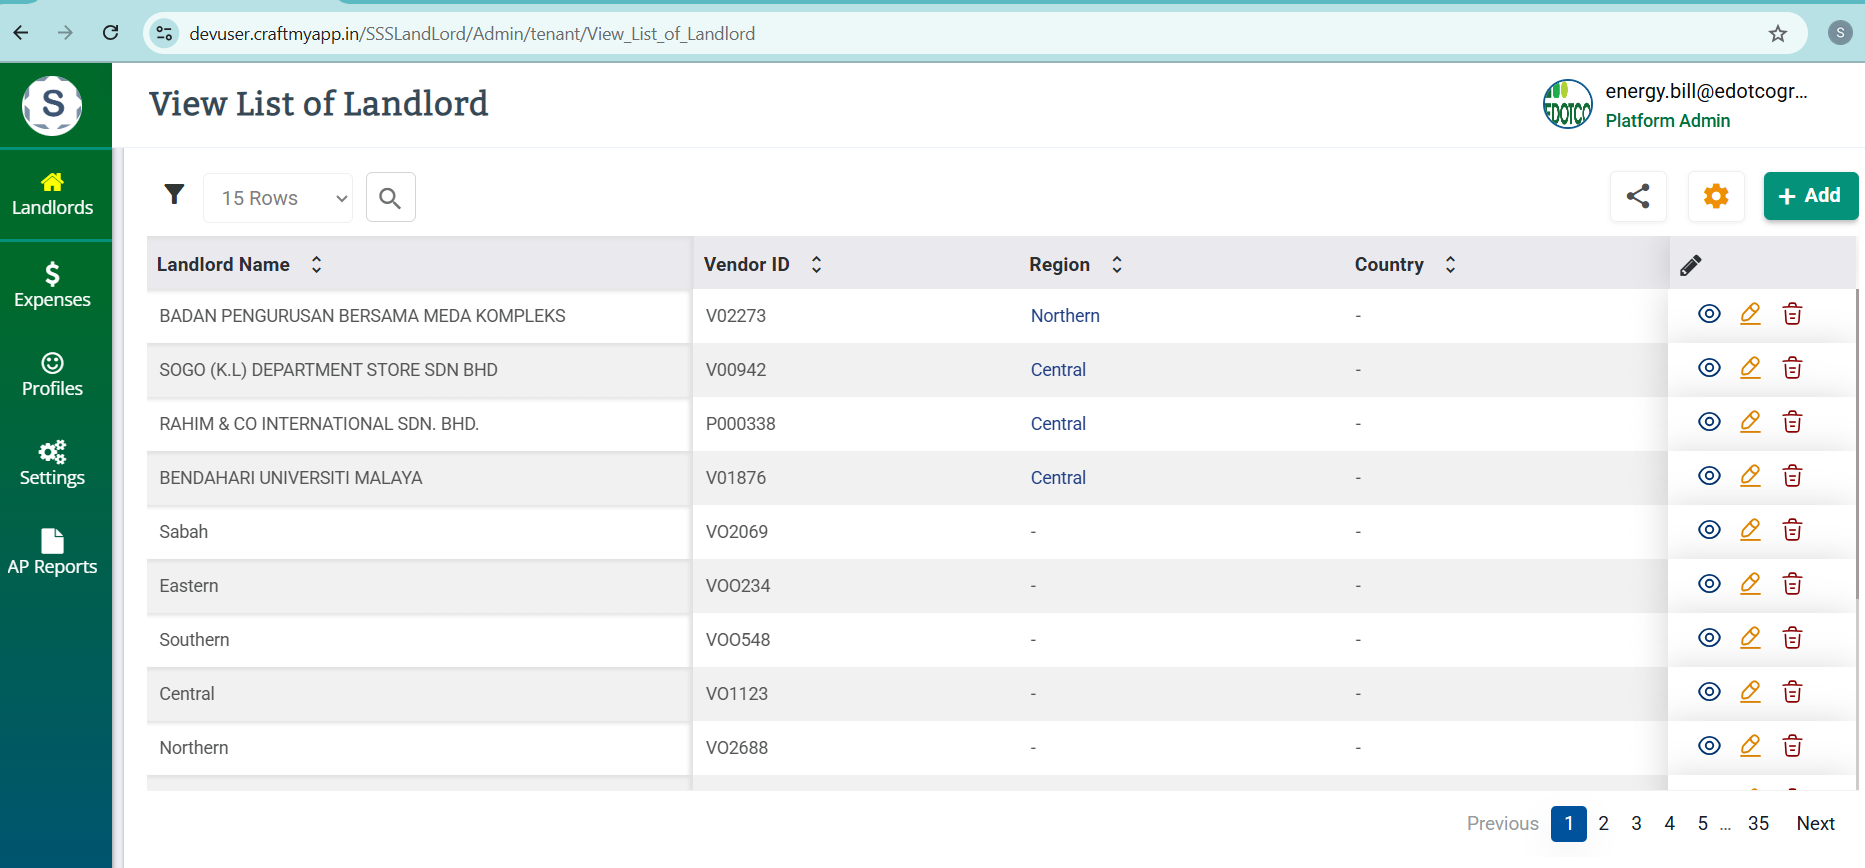Image resolution: width=1865 pixels, height=868 pixels.
Task: Open the orange gear settings button
Action: pyautogui.click(x=1716, y=196)
